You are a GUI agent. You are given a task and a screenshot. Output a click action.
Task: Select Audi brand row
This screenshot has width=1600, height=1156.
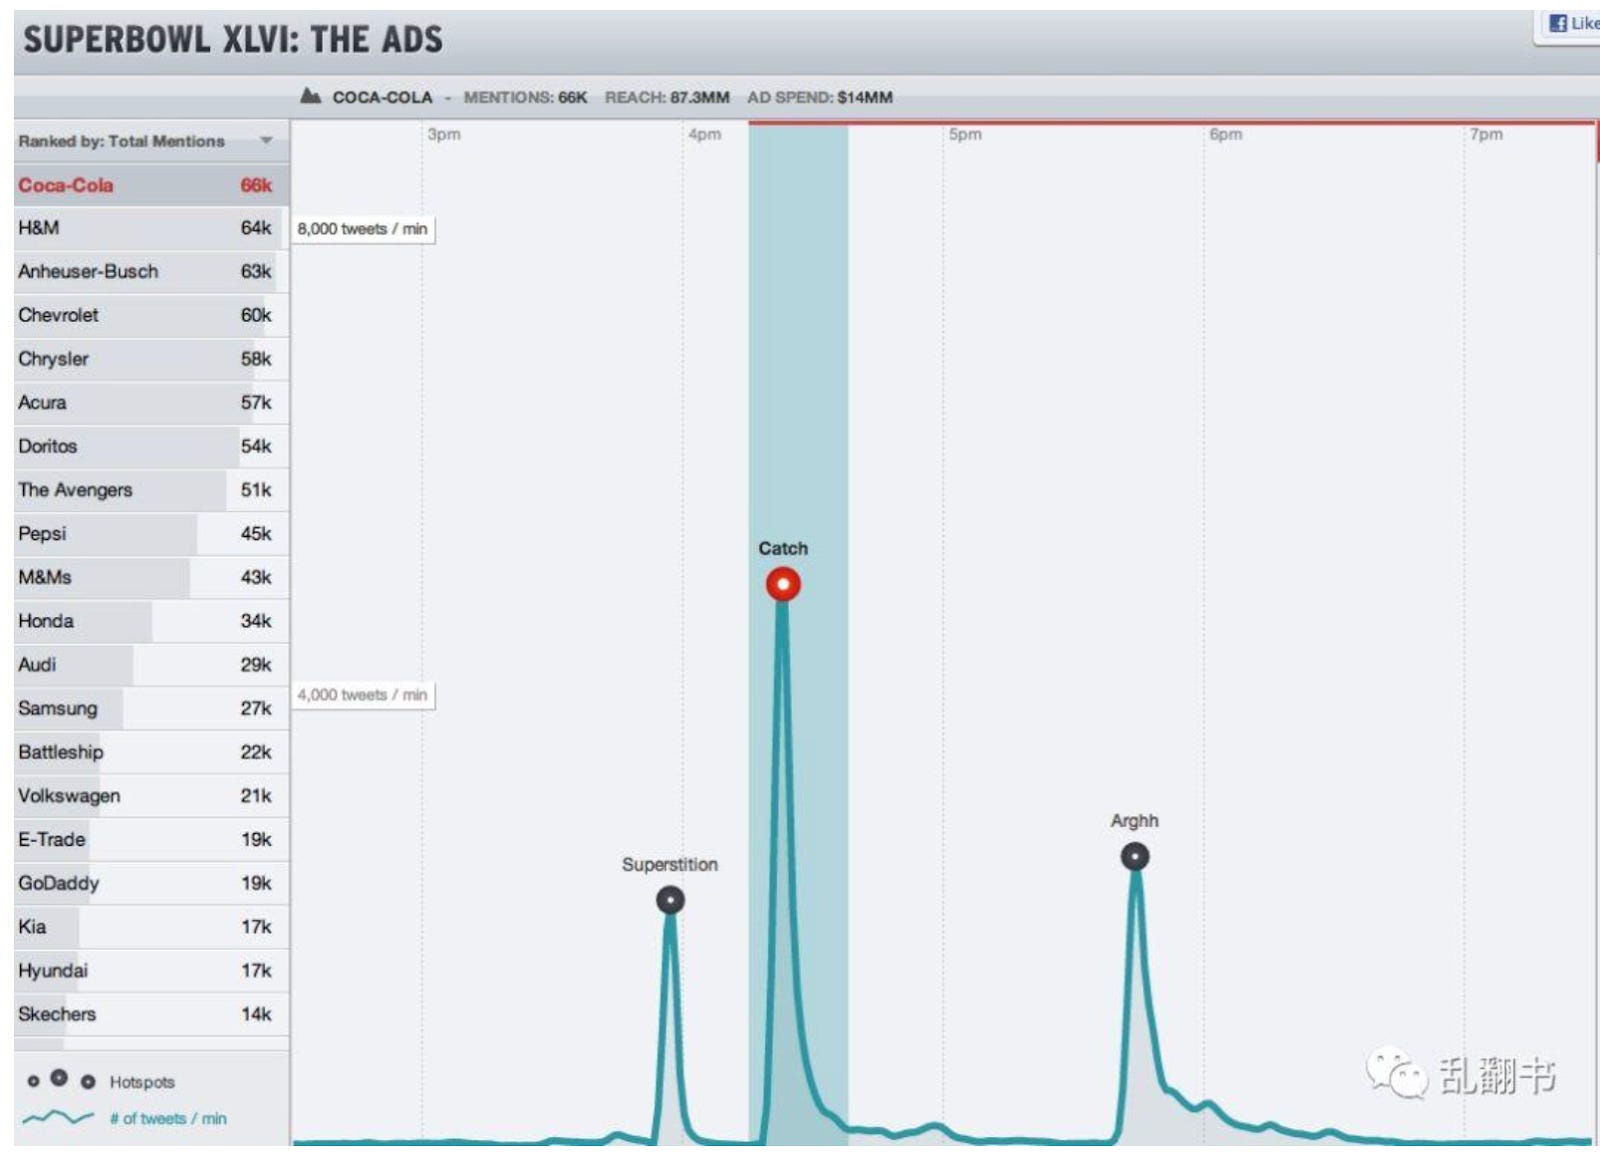tap(151, 665)
